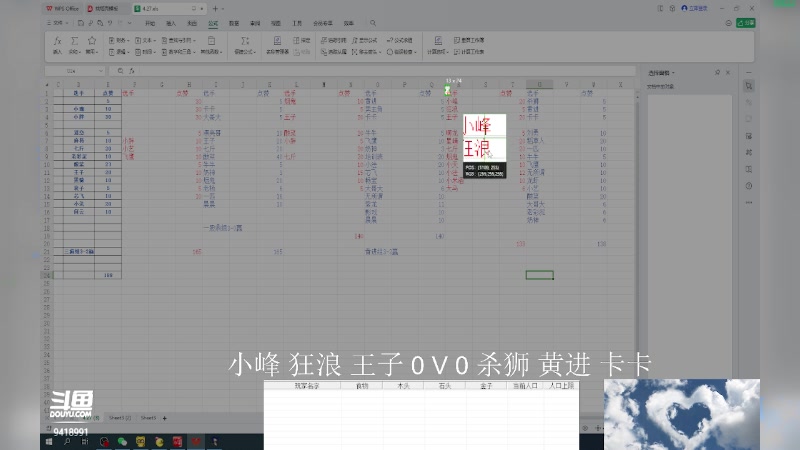Close the Selection Pane panel
This screenshot has height=450, width=800.
pos(728,72)
